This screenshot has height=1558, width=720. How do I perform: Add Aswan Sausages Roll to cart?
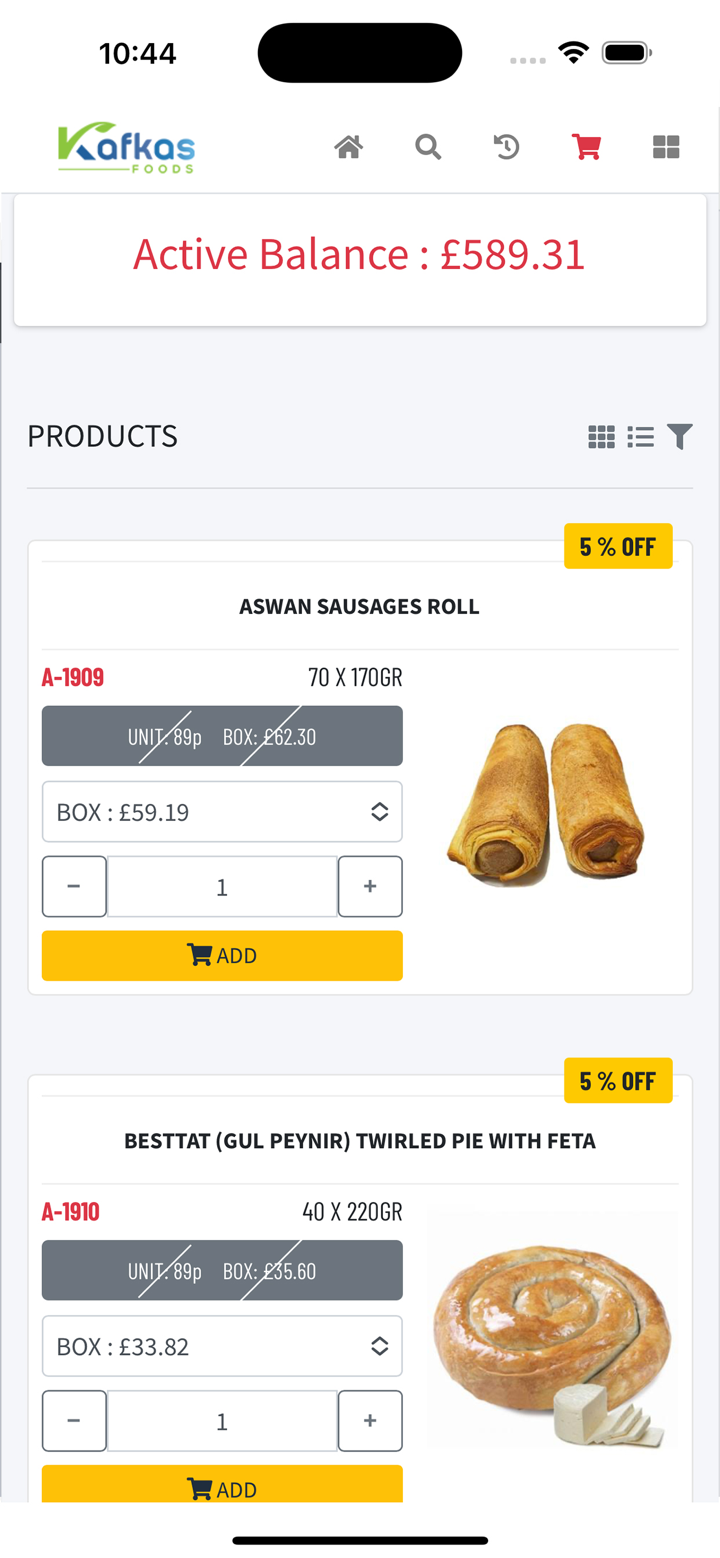221,954
